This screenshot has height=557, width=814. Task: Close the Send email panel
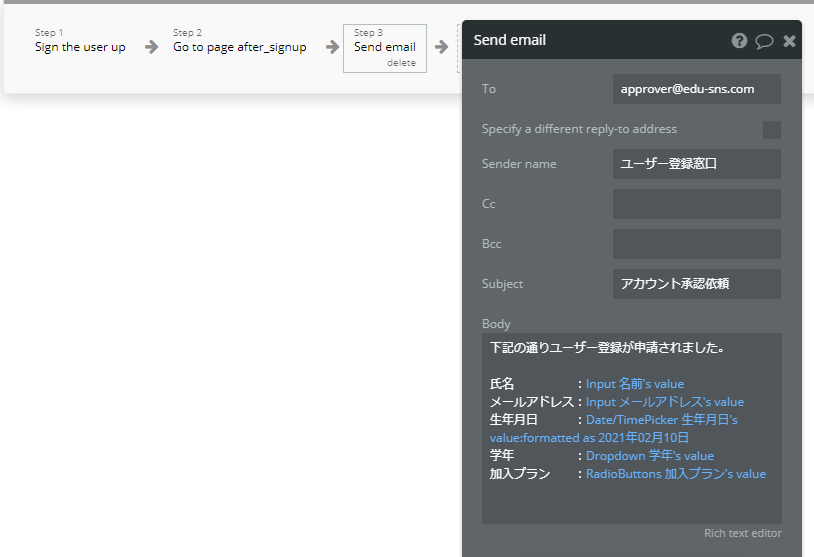coord(789,41)
